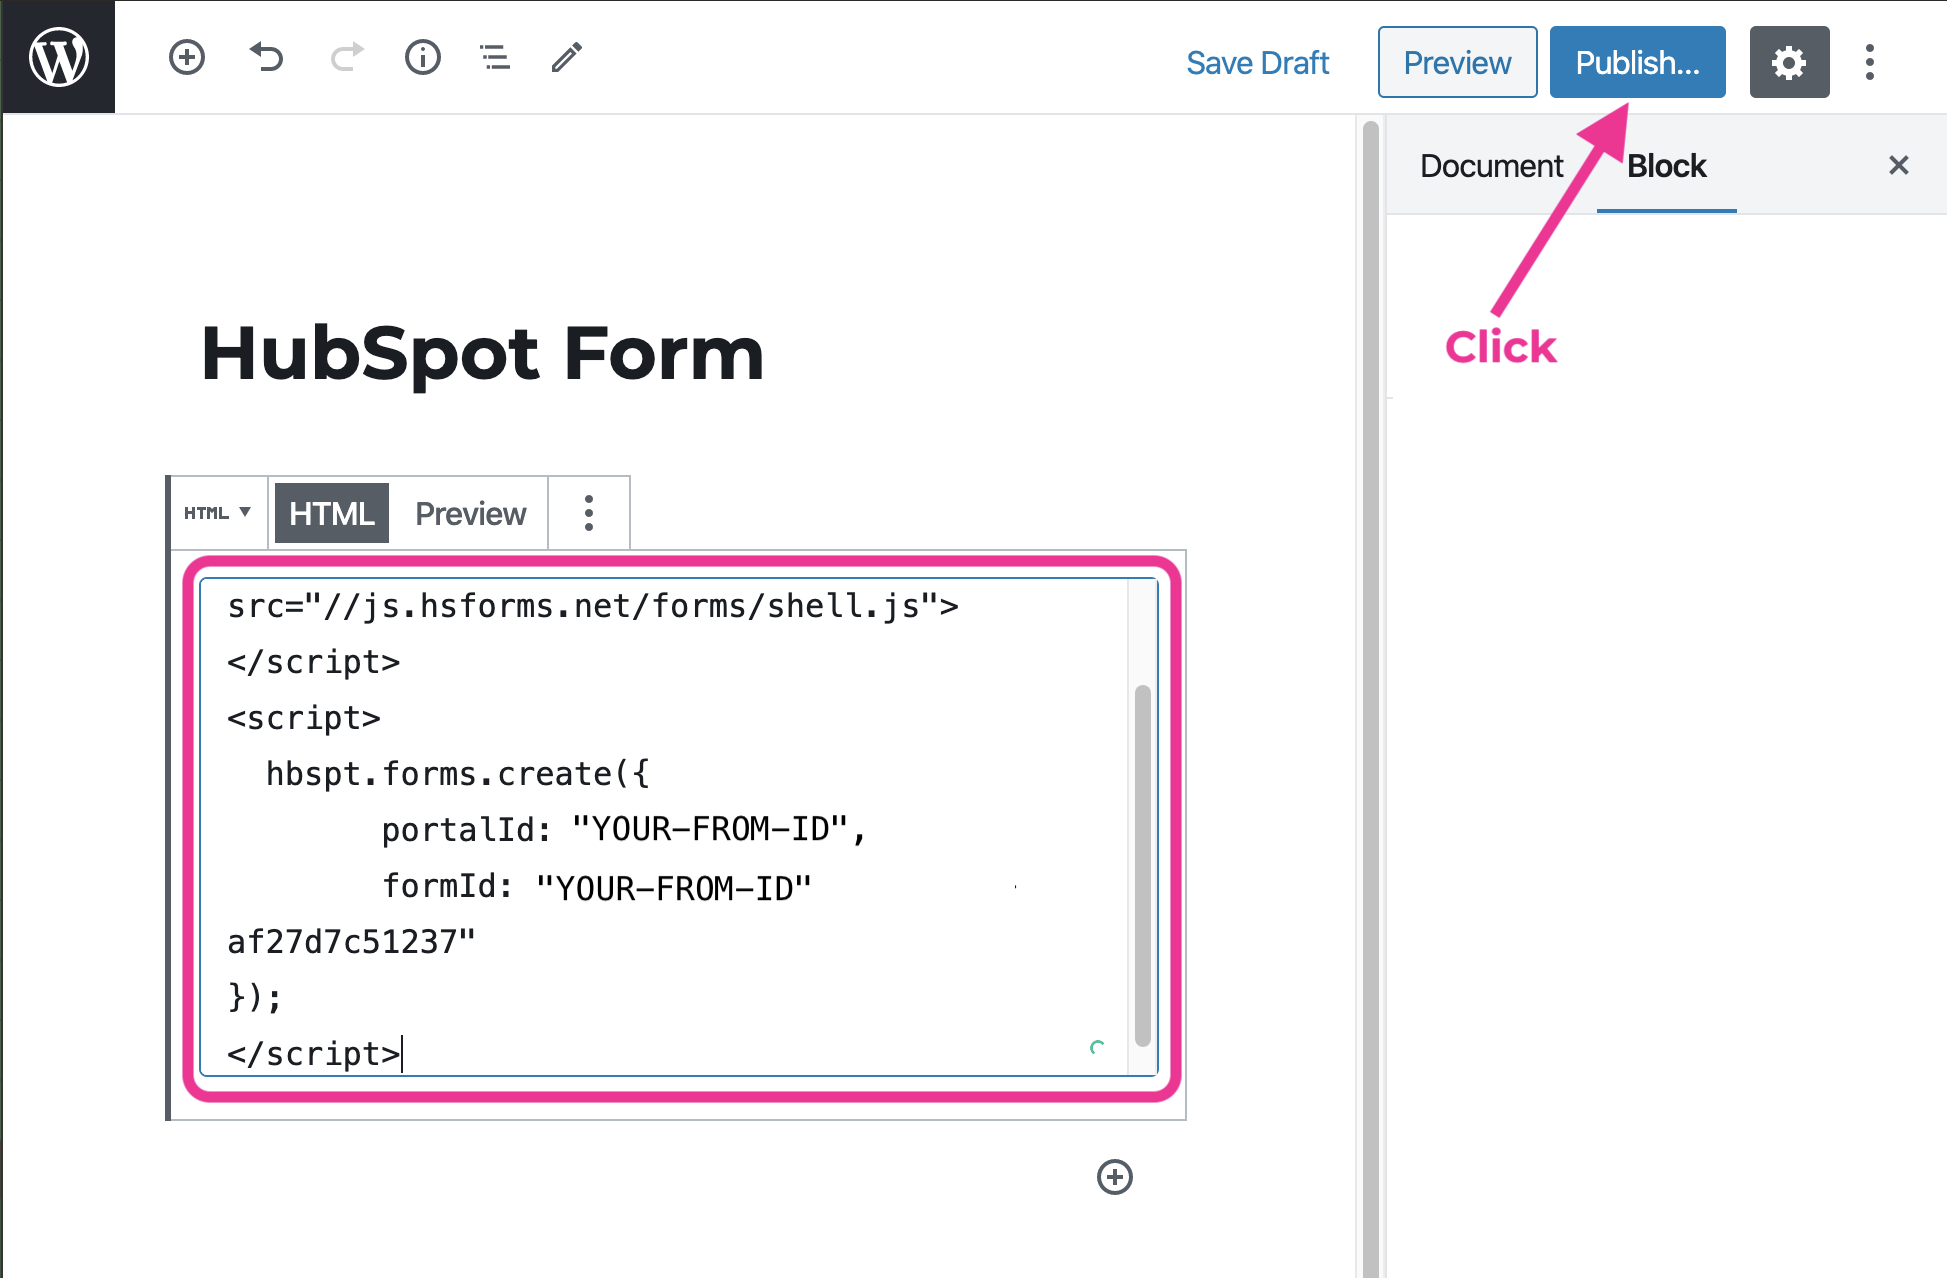
Task: Select the Block tab in sidebar
Action: tap(1666, 166)
